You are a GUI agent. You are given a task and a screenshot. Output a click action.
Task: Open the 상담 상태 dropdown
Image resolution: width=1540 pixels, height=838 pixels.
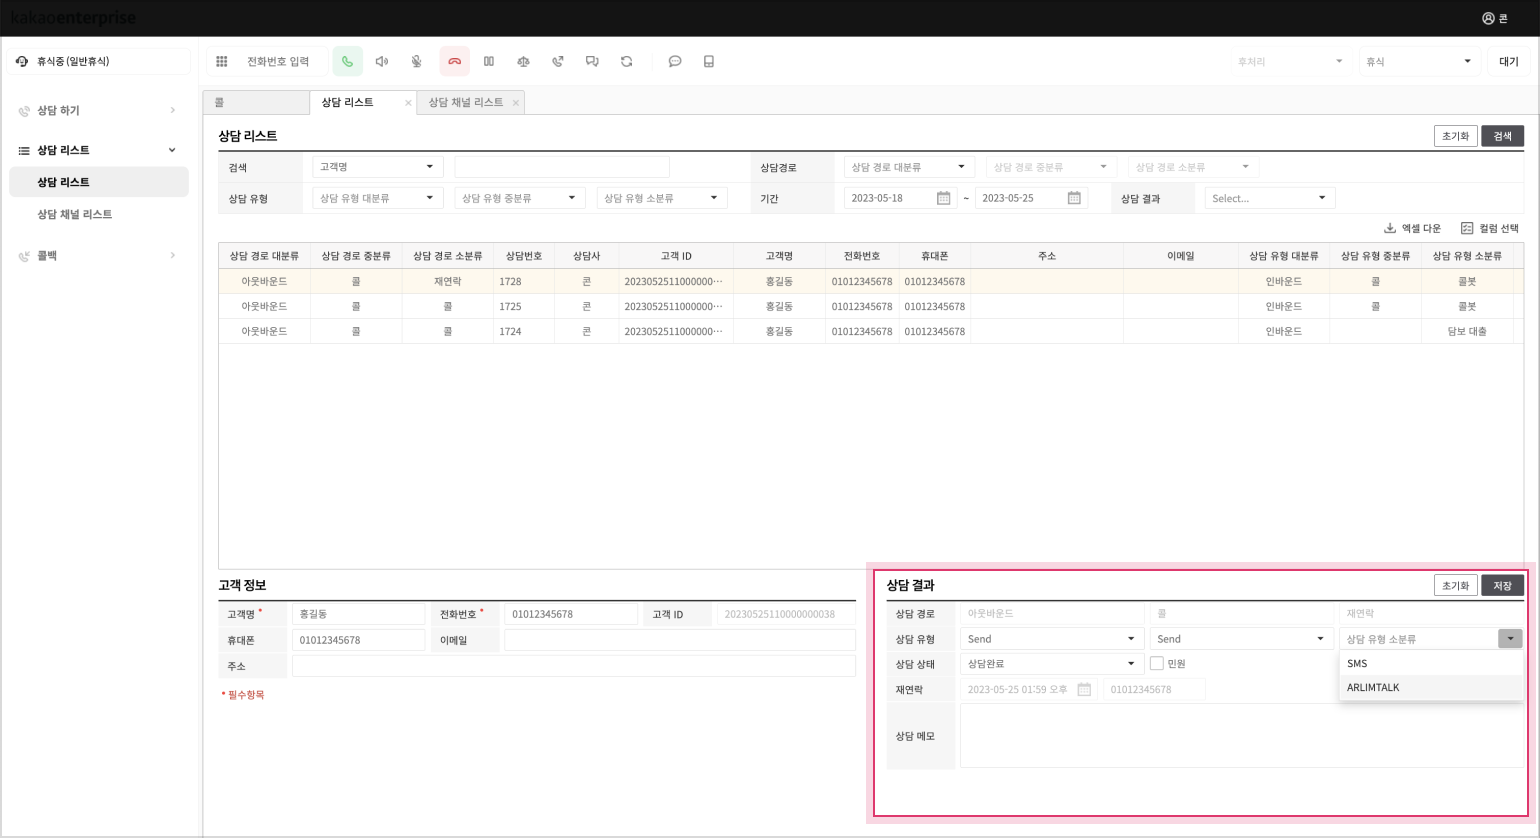[1050, 663]
